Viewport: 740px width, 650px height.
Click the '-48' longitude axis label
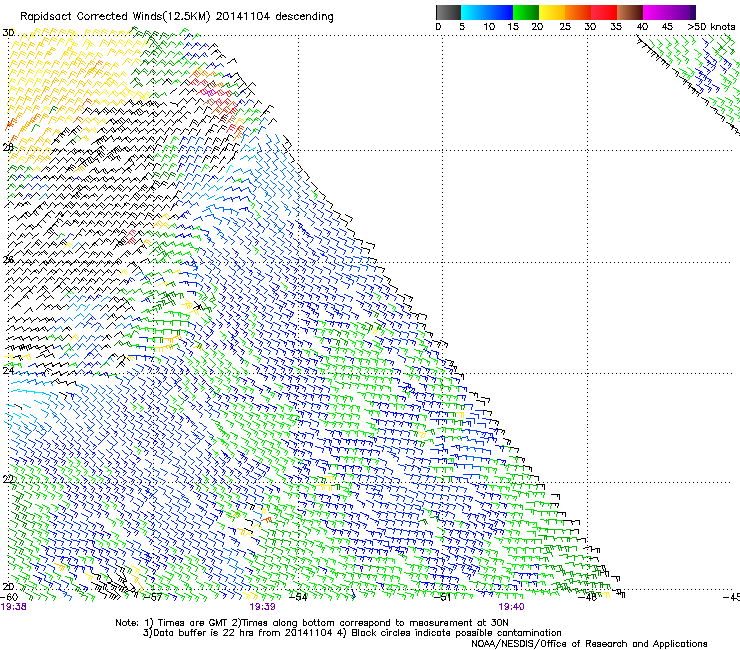pyautogui.click(x=588, y=597)
